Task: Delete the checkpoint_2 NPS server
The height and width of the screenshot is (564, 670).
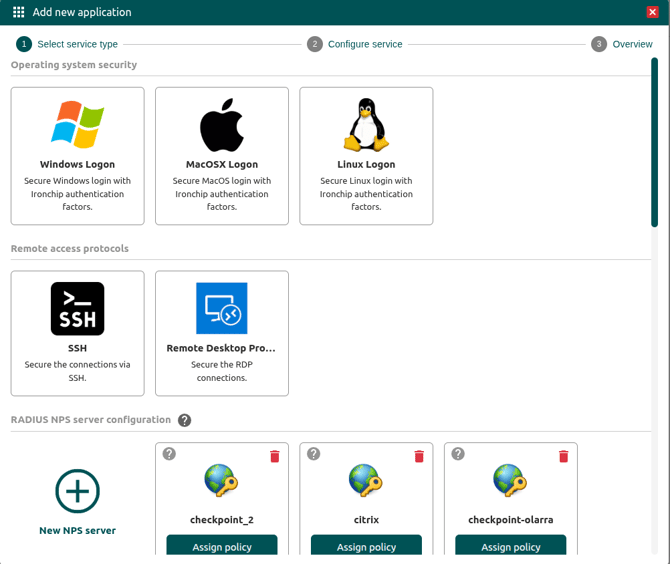Action: (x=275, y=456)
